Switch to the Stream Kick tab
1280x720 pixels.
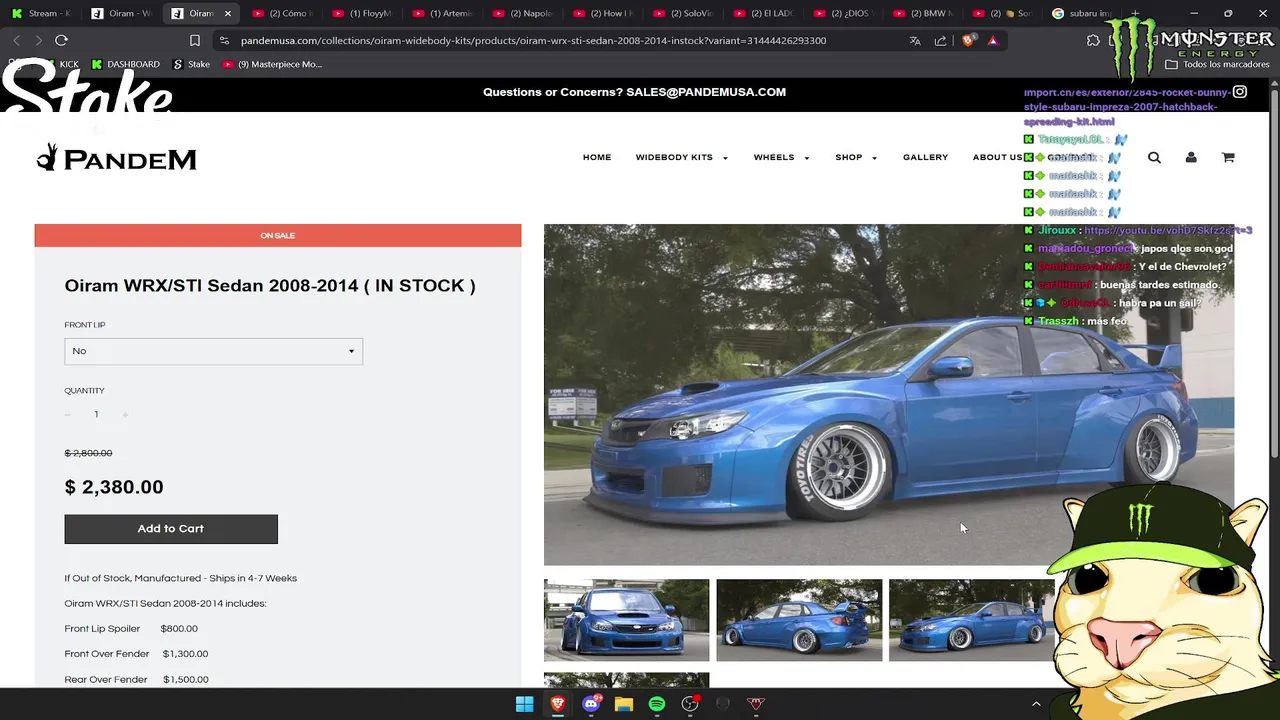(41, 14)
